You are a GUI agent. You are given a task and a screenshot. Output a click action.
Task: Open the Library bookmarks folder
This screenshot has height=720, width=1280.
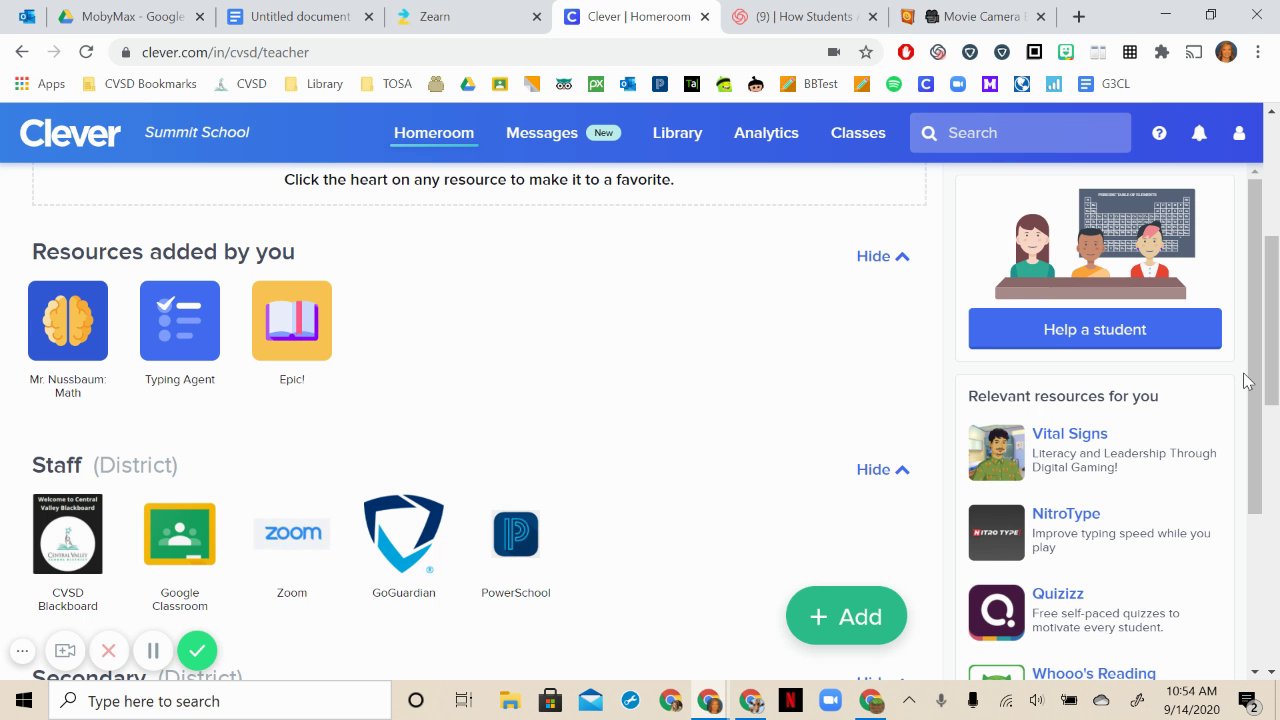314,84
